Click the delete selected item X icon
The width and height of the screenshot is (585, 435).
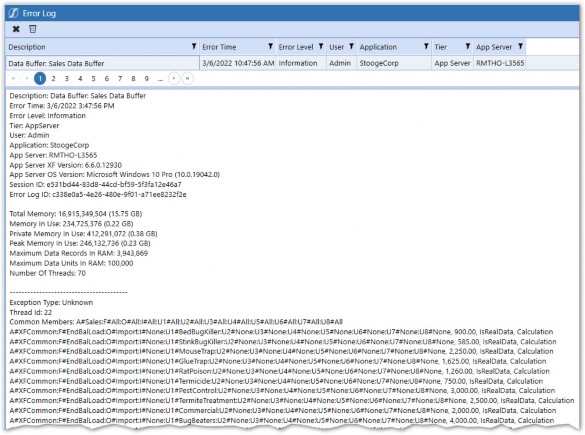[x=16, y=29]
